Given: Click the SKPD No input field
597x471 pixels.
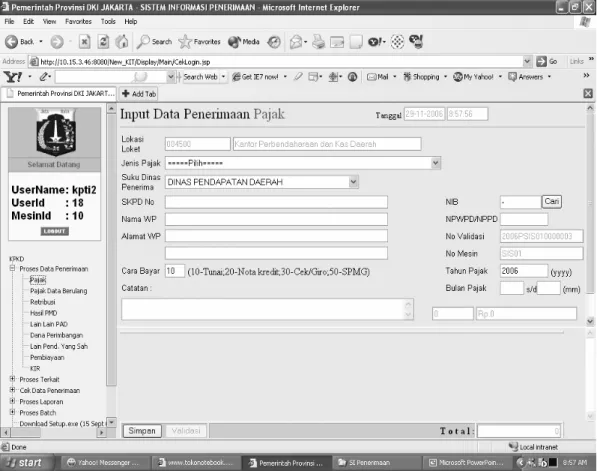Looking at the screenshot, I should (276, 202).
